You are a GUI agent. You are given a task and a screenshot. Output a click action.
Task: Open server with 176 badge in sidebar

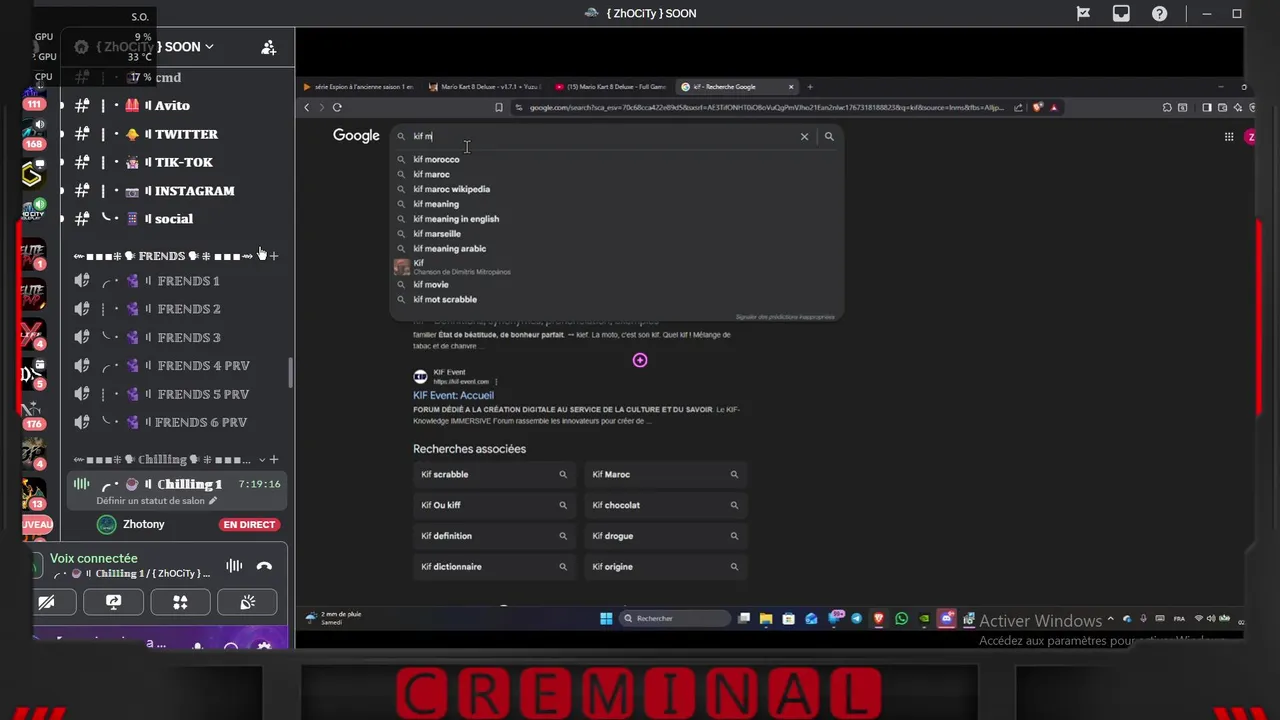click(34, 412)
